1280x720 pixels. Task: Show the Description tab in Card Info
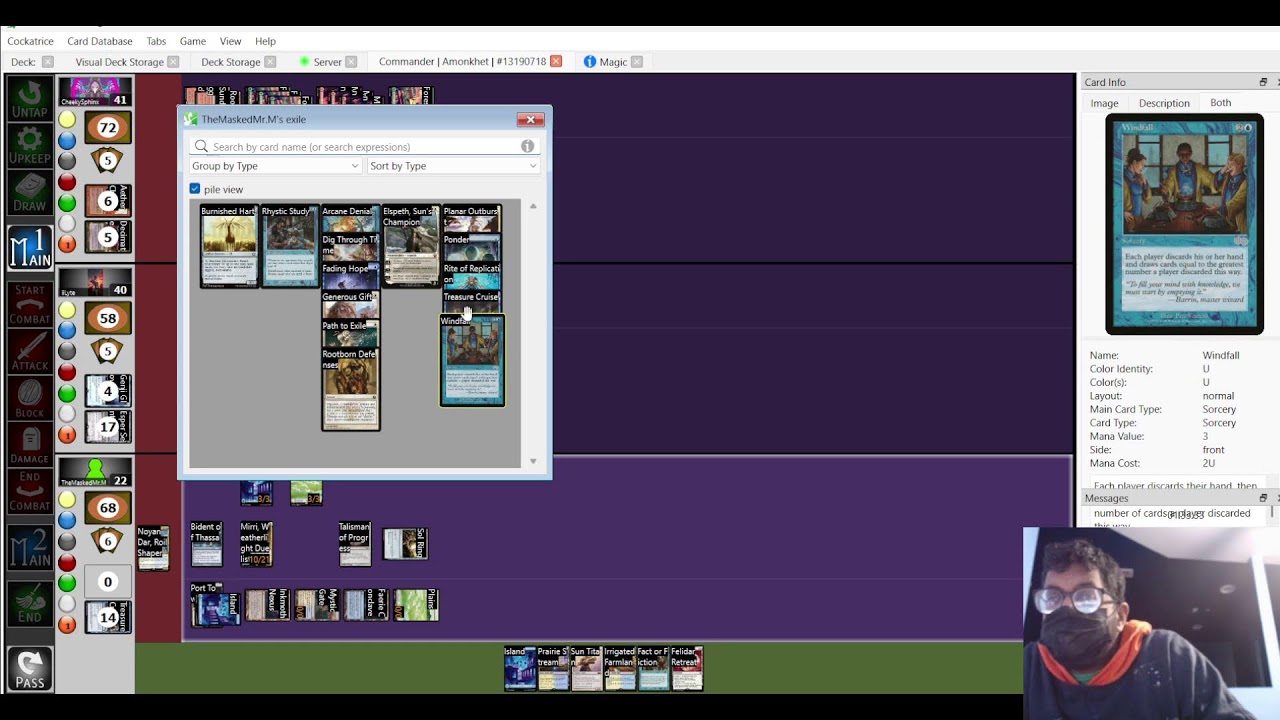pos(1164,103)
